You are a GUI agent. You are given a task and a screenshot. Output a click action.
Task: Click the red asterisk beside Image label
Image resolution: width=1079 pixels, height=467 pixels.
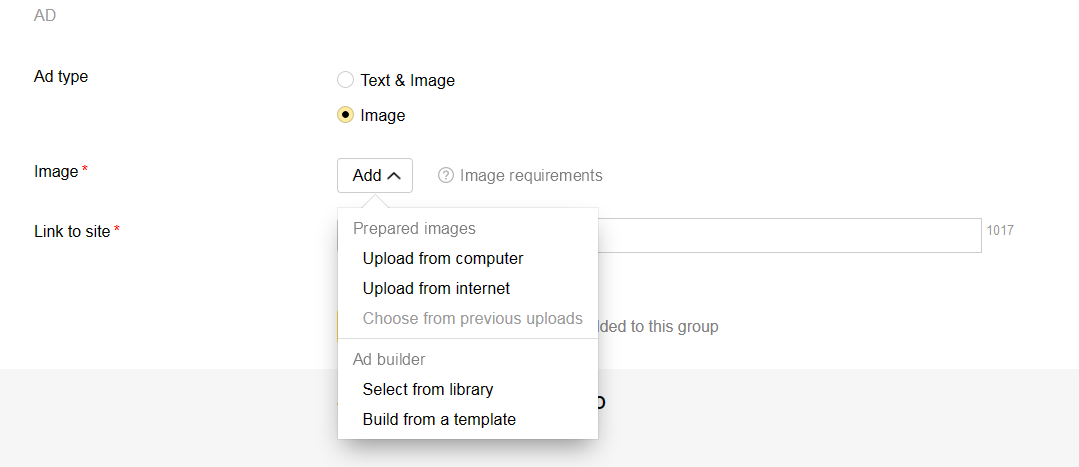85,171
